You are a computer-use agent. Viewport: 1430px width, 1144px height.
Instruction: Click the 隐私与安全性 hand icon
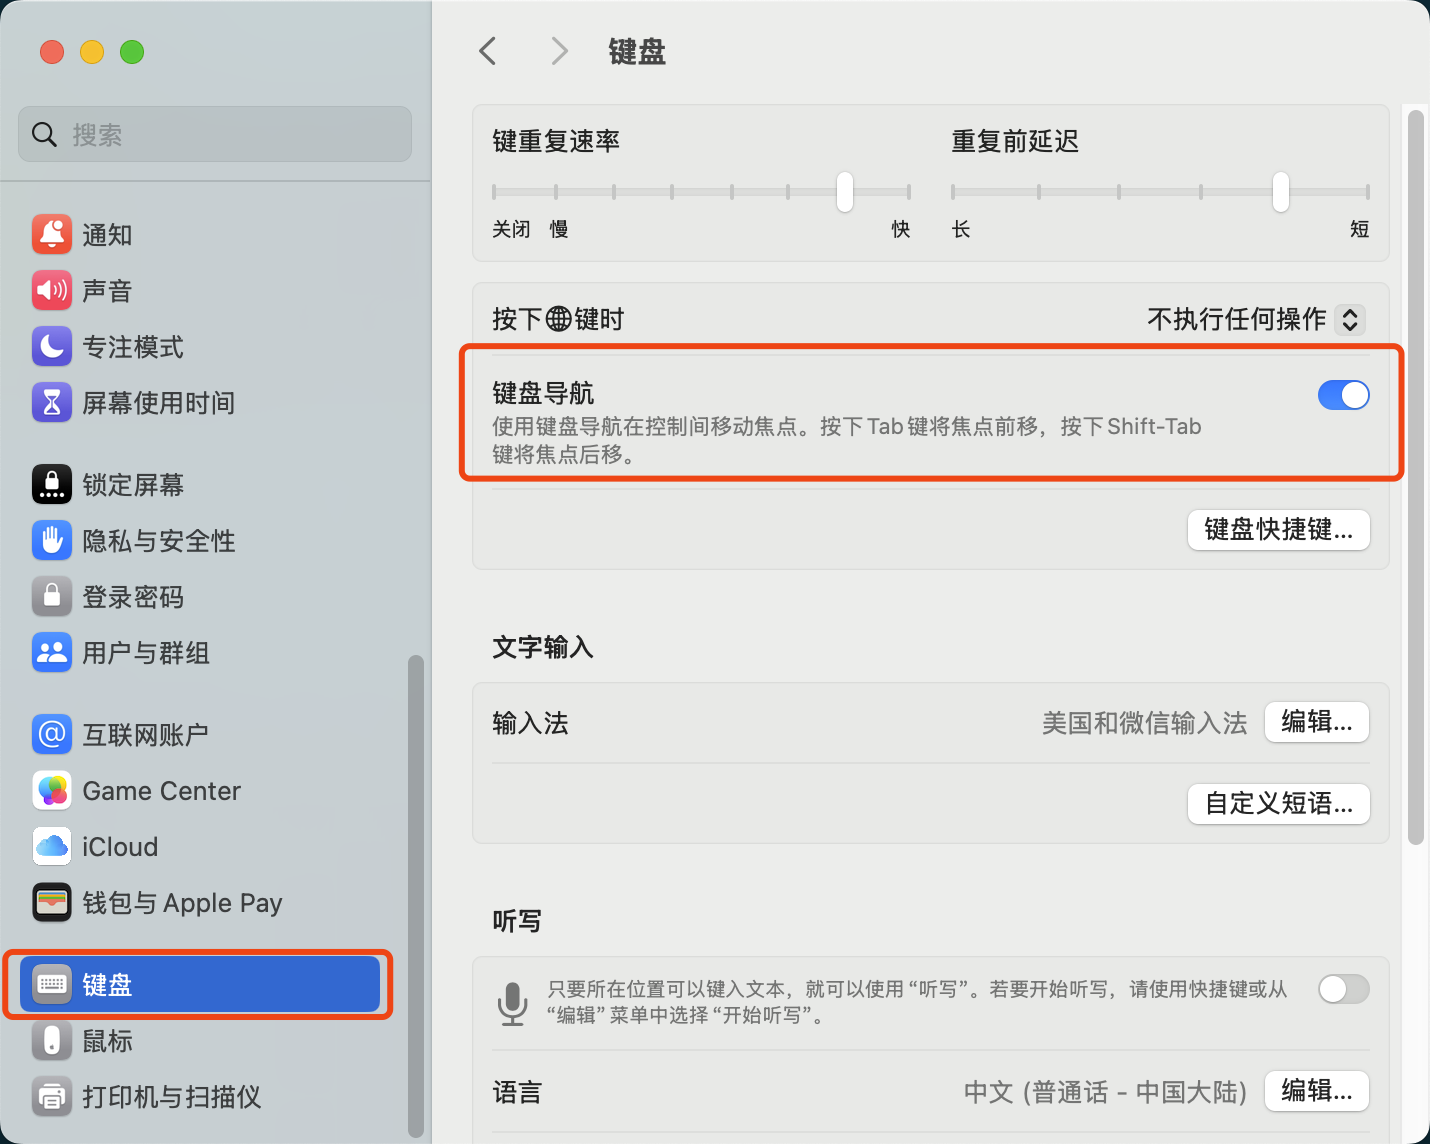click(x=52, y=541)
